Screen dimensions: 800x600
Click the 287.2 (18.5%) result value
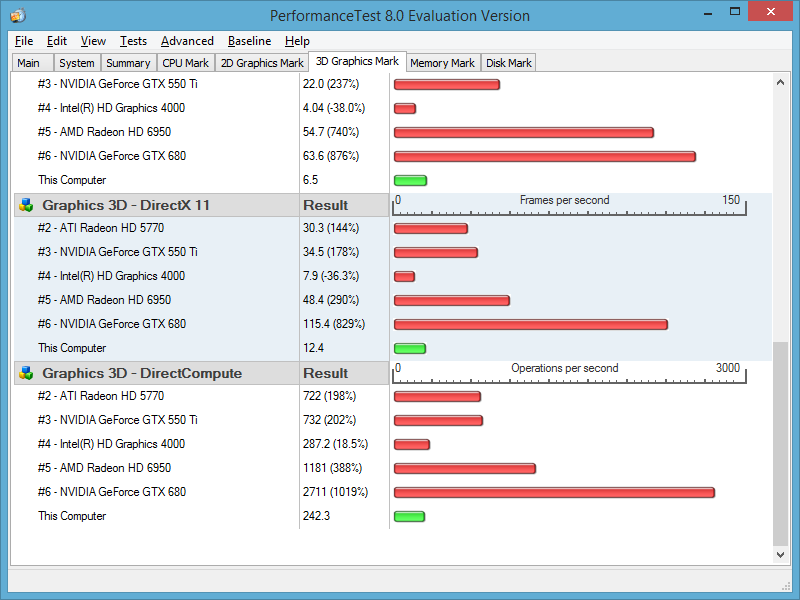click(x=335, y=444)
